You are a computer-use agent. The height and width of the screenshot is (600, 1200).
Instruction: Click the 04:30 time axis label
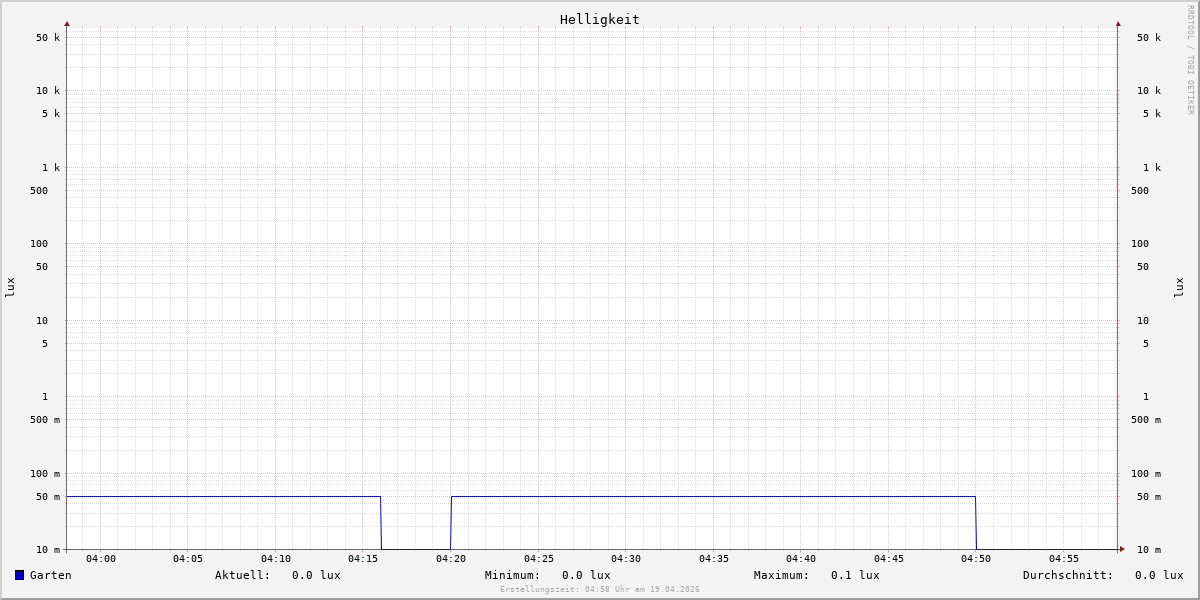626,559
